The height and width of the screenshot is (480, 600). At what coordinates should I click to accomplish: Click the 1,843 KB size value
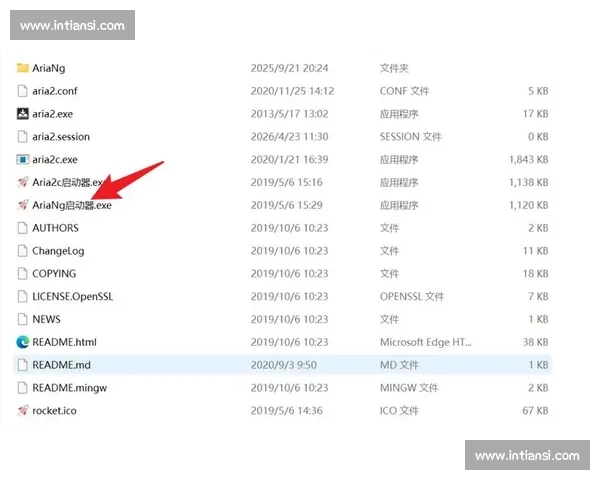(529, 160)
